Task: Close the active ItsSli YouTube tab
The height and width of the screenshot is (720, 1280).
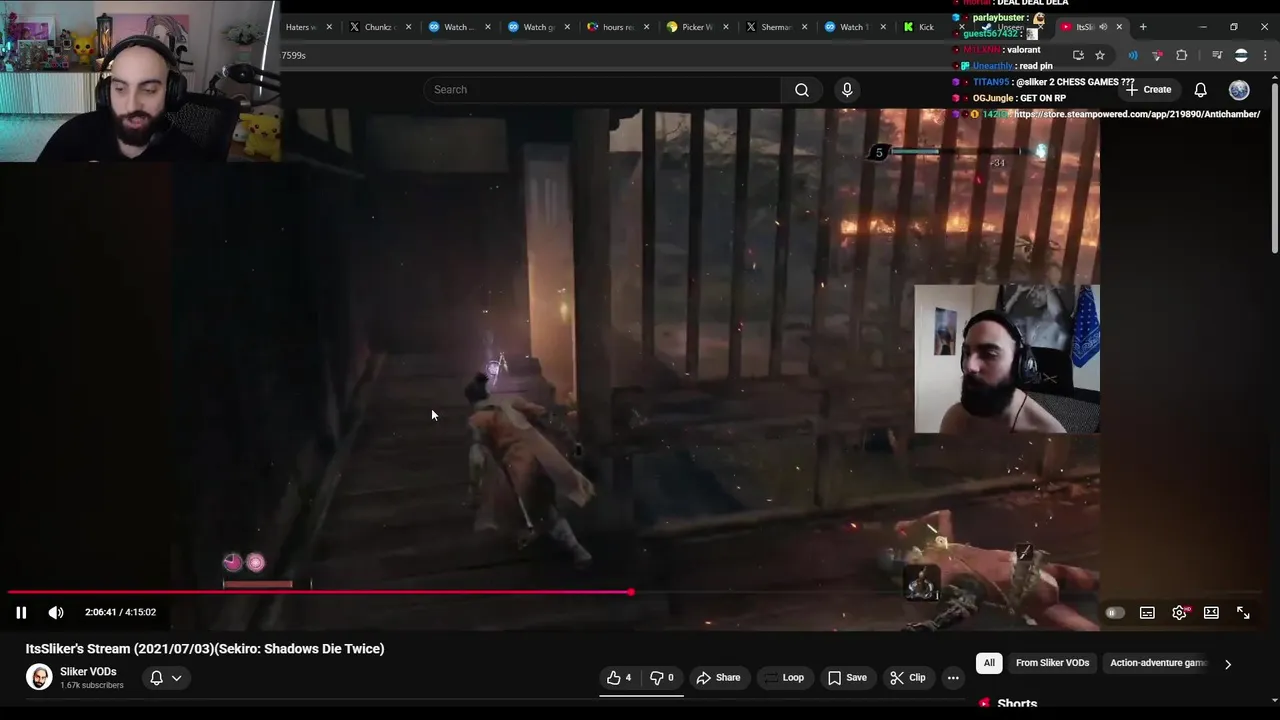Action: (x=1119, y=27)
